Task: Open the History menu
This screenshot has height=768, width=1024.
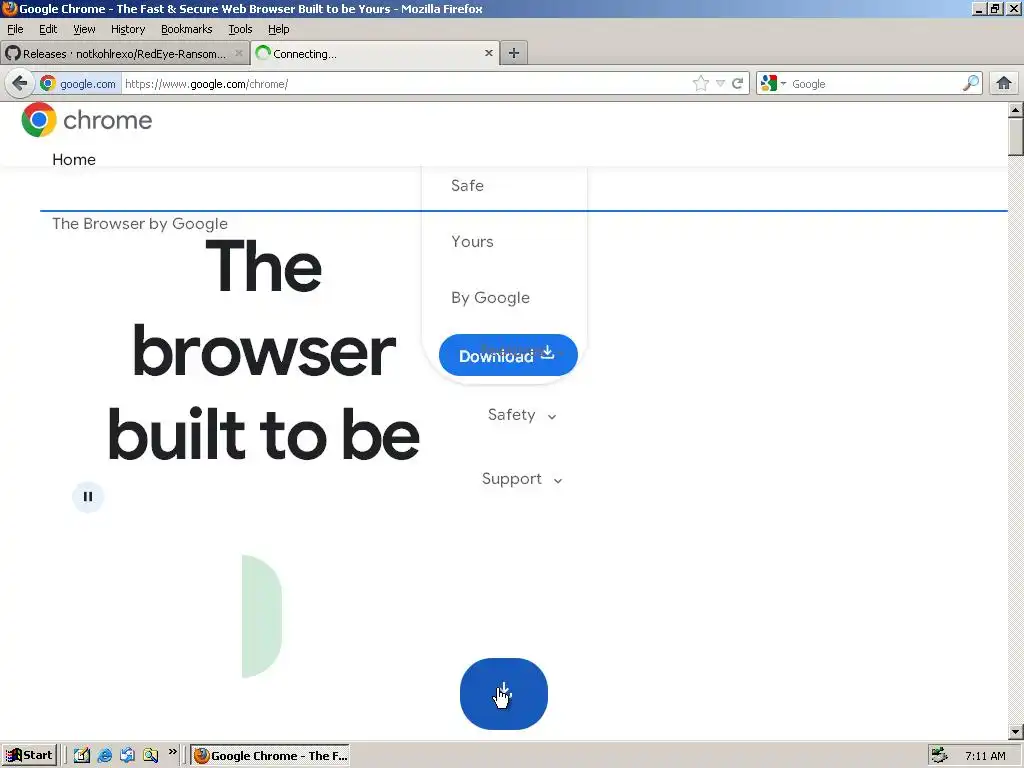Action: (128, 29)
